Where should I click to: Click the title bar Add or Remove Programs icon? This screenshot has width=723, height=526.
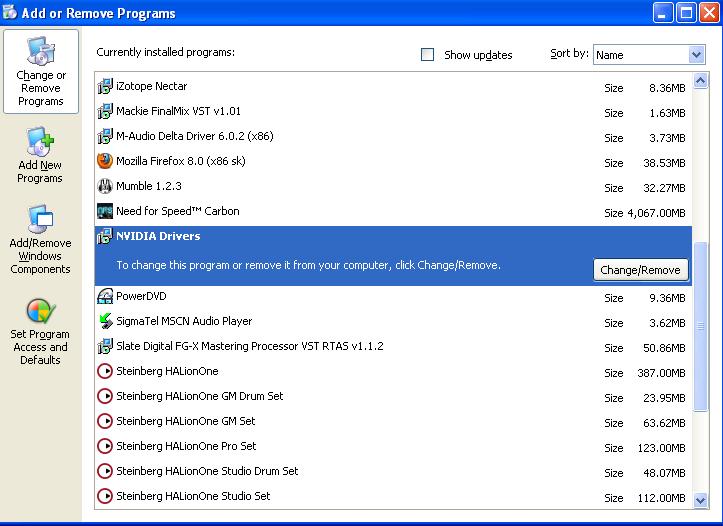(9, 12)
